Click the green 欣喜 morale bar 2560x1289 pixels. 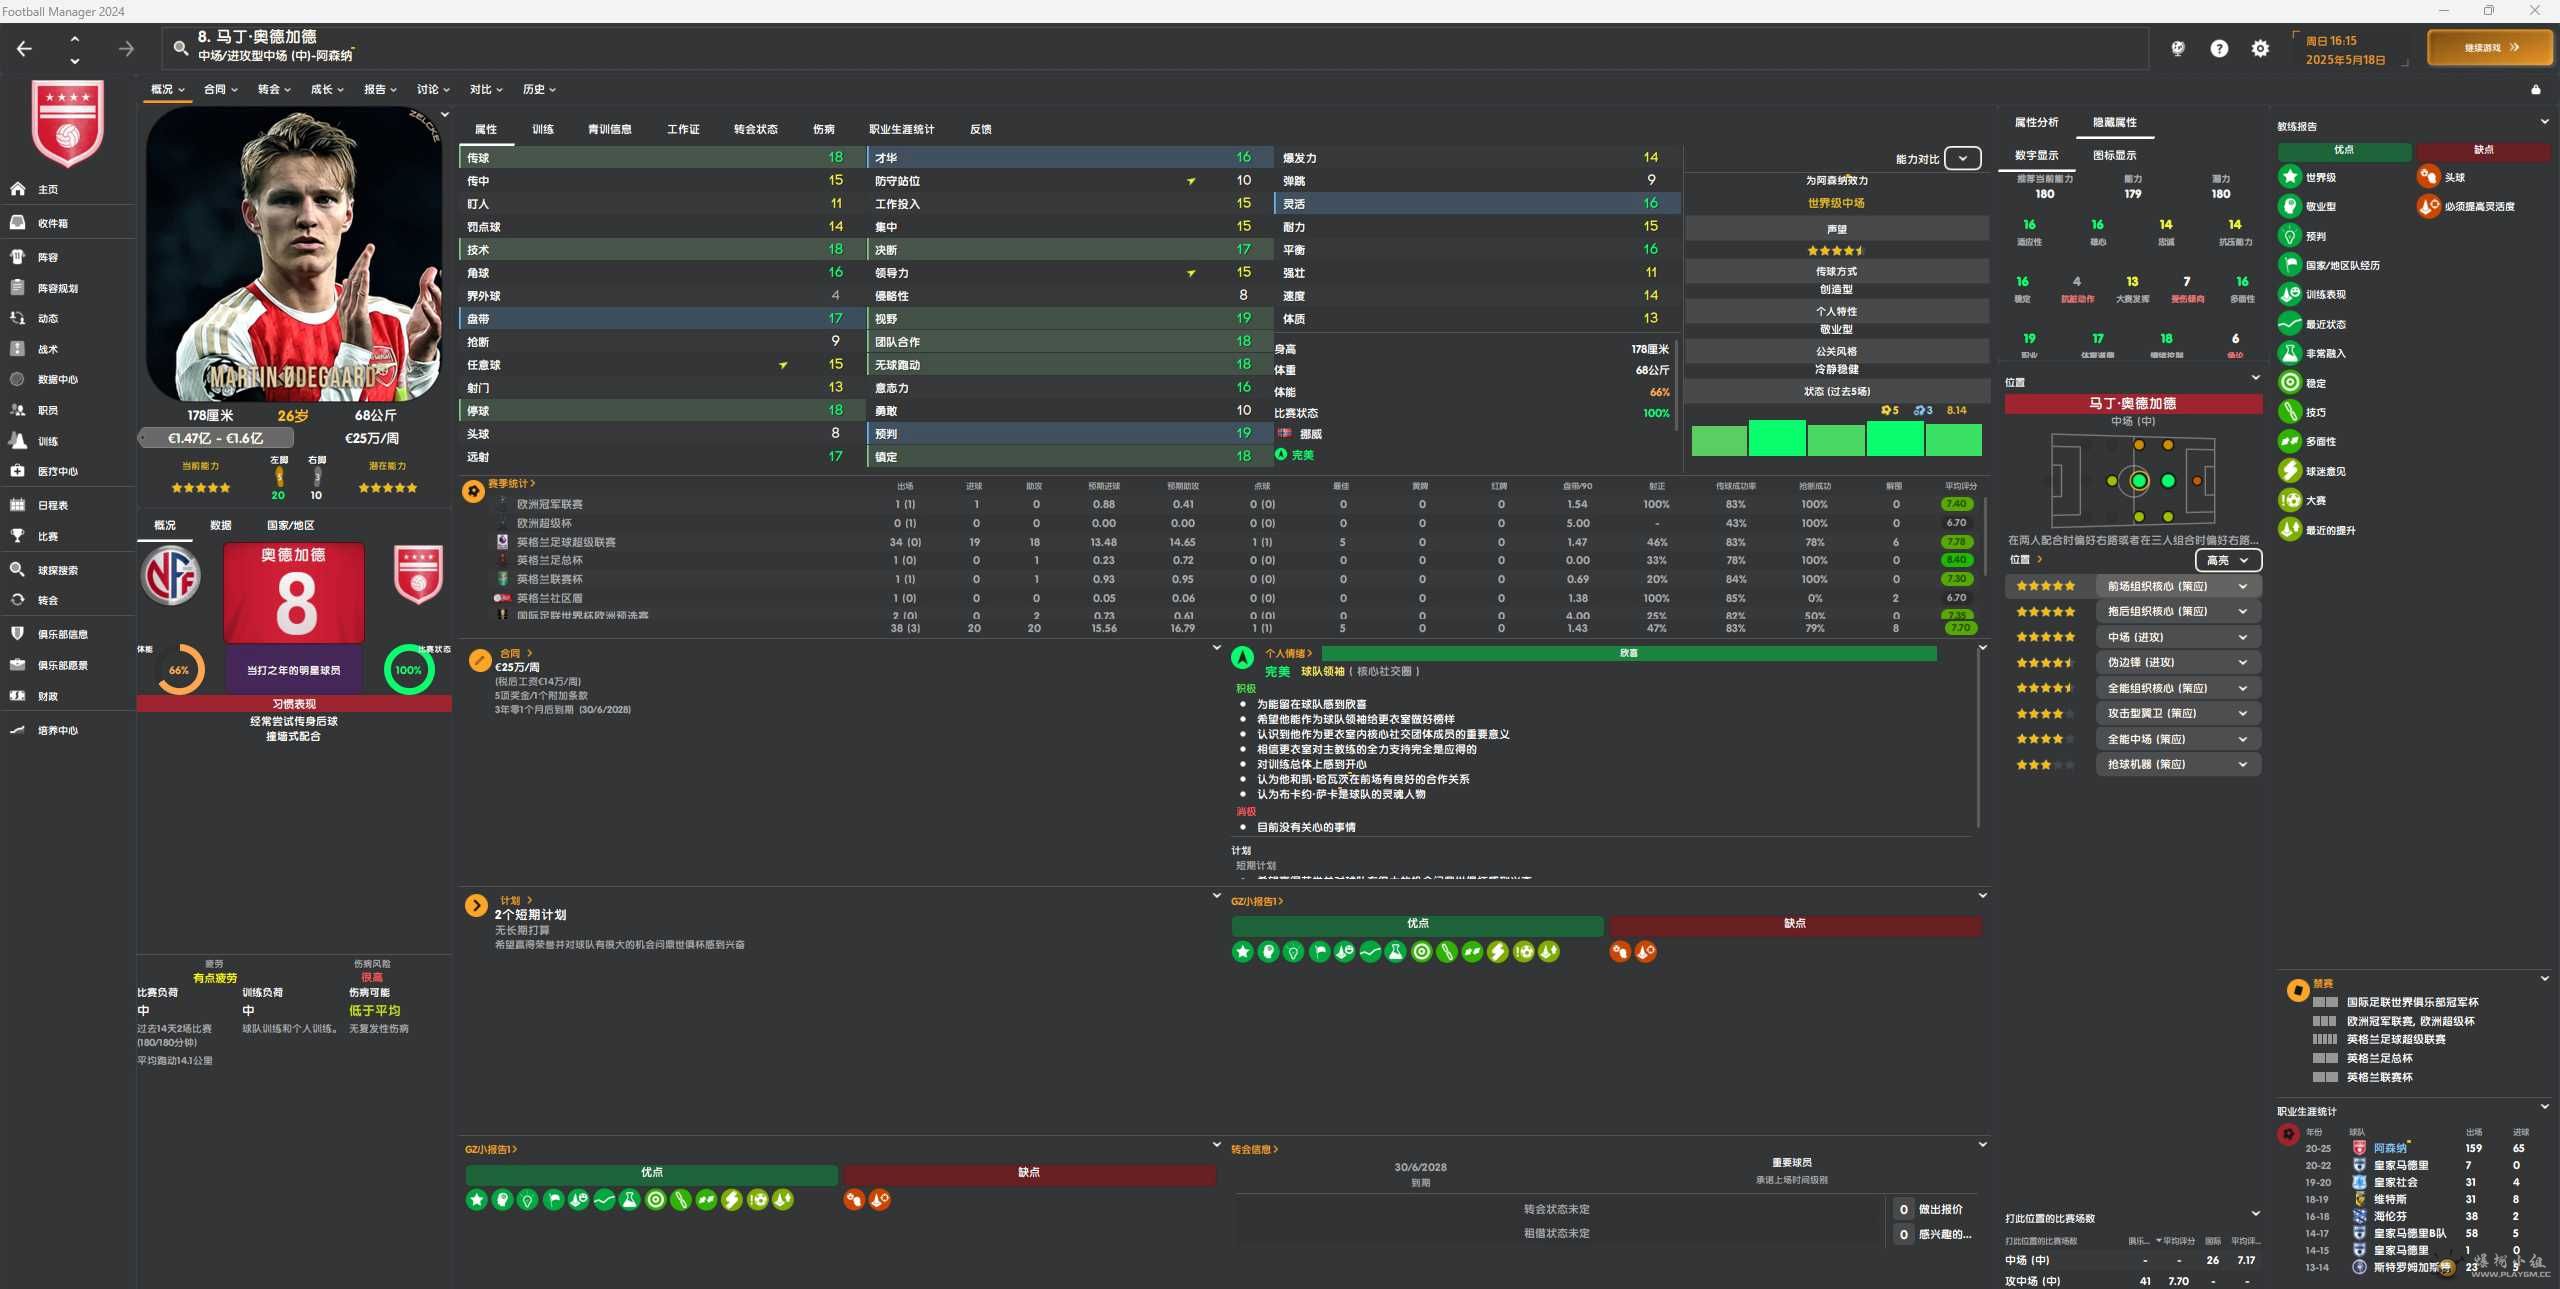pos(1629,654)
